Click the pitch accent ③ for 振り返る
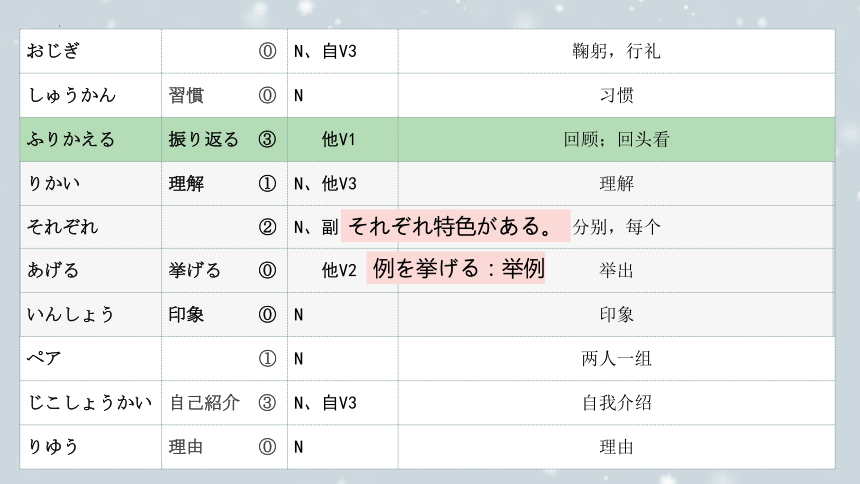This screenshot has height=484, width=860. point(267,139)
